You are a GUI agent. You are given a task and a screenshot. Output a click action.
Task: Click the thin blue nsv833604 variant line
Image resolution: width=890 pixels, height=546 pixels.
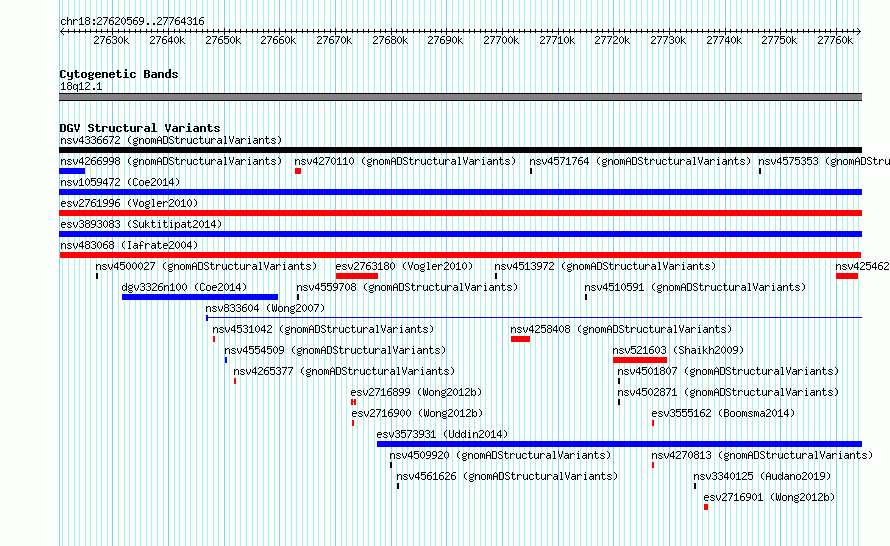point(534,318)
